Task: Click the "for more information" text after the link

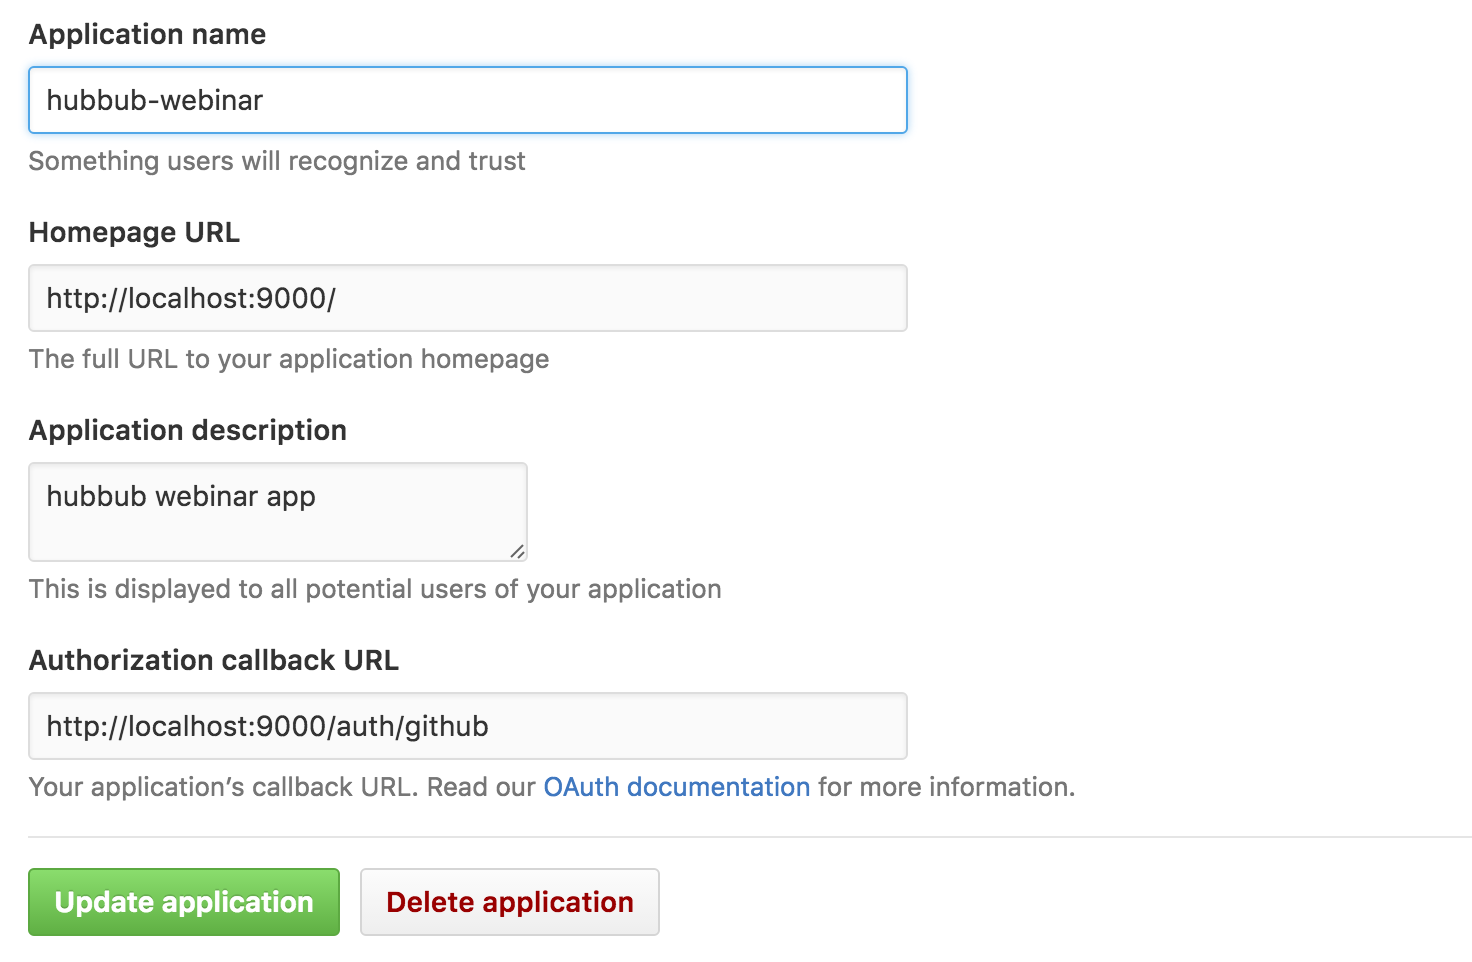Action: pos(945,787)
